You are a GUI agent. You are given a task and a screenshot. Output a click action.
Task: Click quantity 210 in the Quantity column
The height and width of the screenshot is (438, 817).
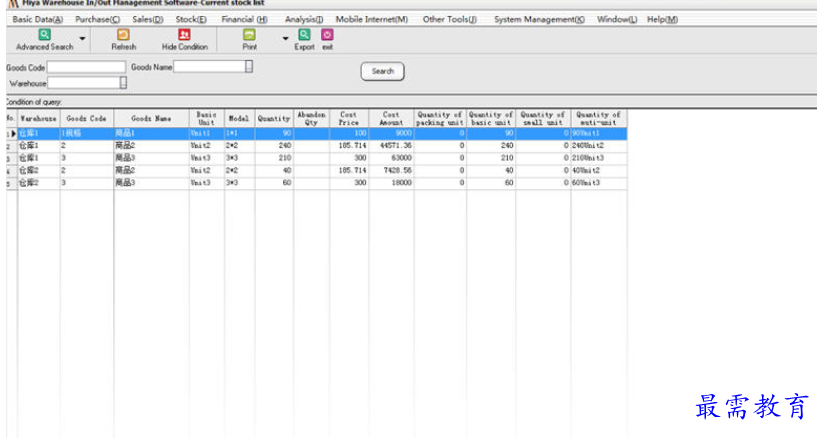(x=274, y=158)
